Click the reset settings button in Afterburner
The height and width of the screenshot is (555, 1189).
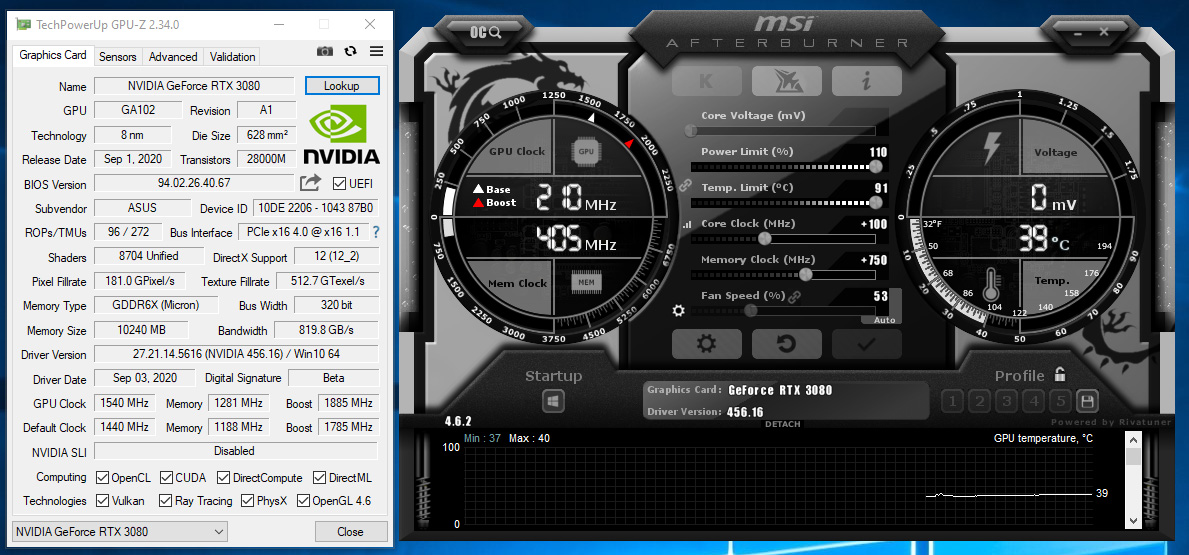786,344
